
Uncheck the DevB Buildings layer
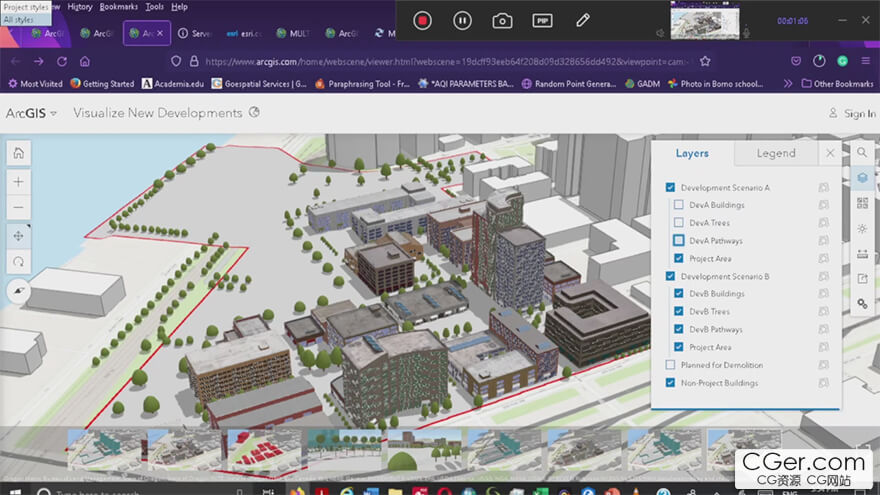[679, 294]
